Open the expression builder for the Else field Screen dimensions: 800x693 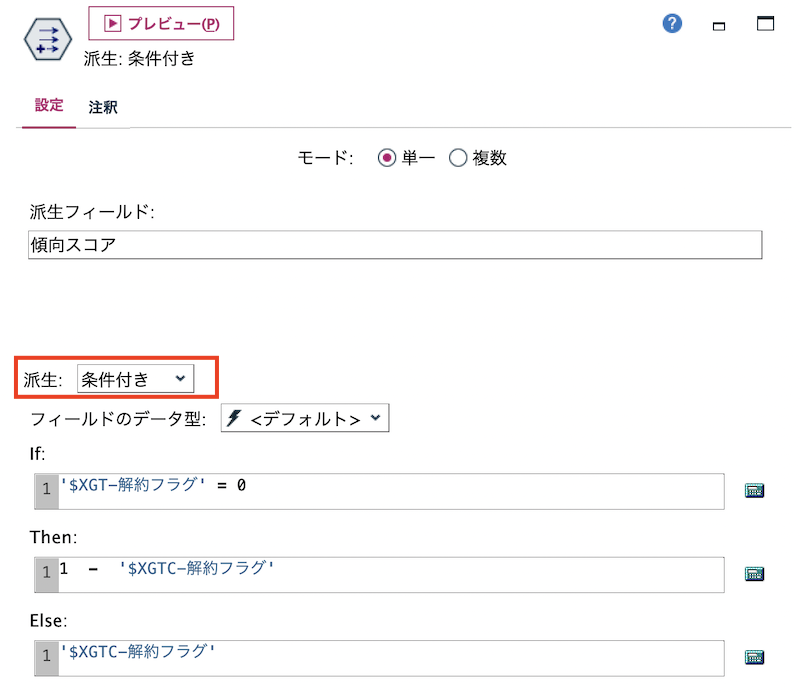[756, 657]
